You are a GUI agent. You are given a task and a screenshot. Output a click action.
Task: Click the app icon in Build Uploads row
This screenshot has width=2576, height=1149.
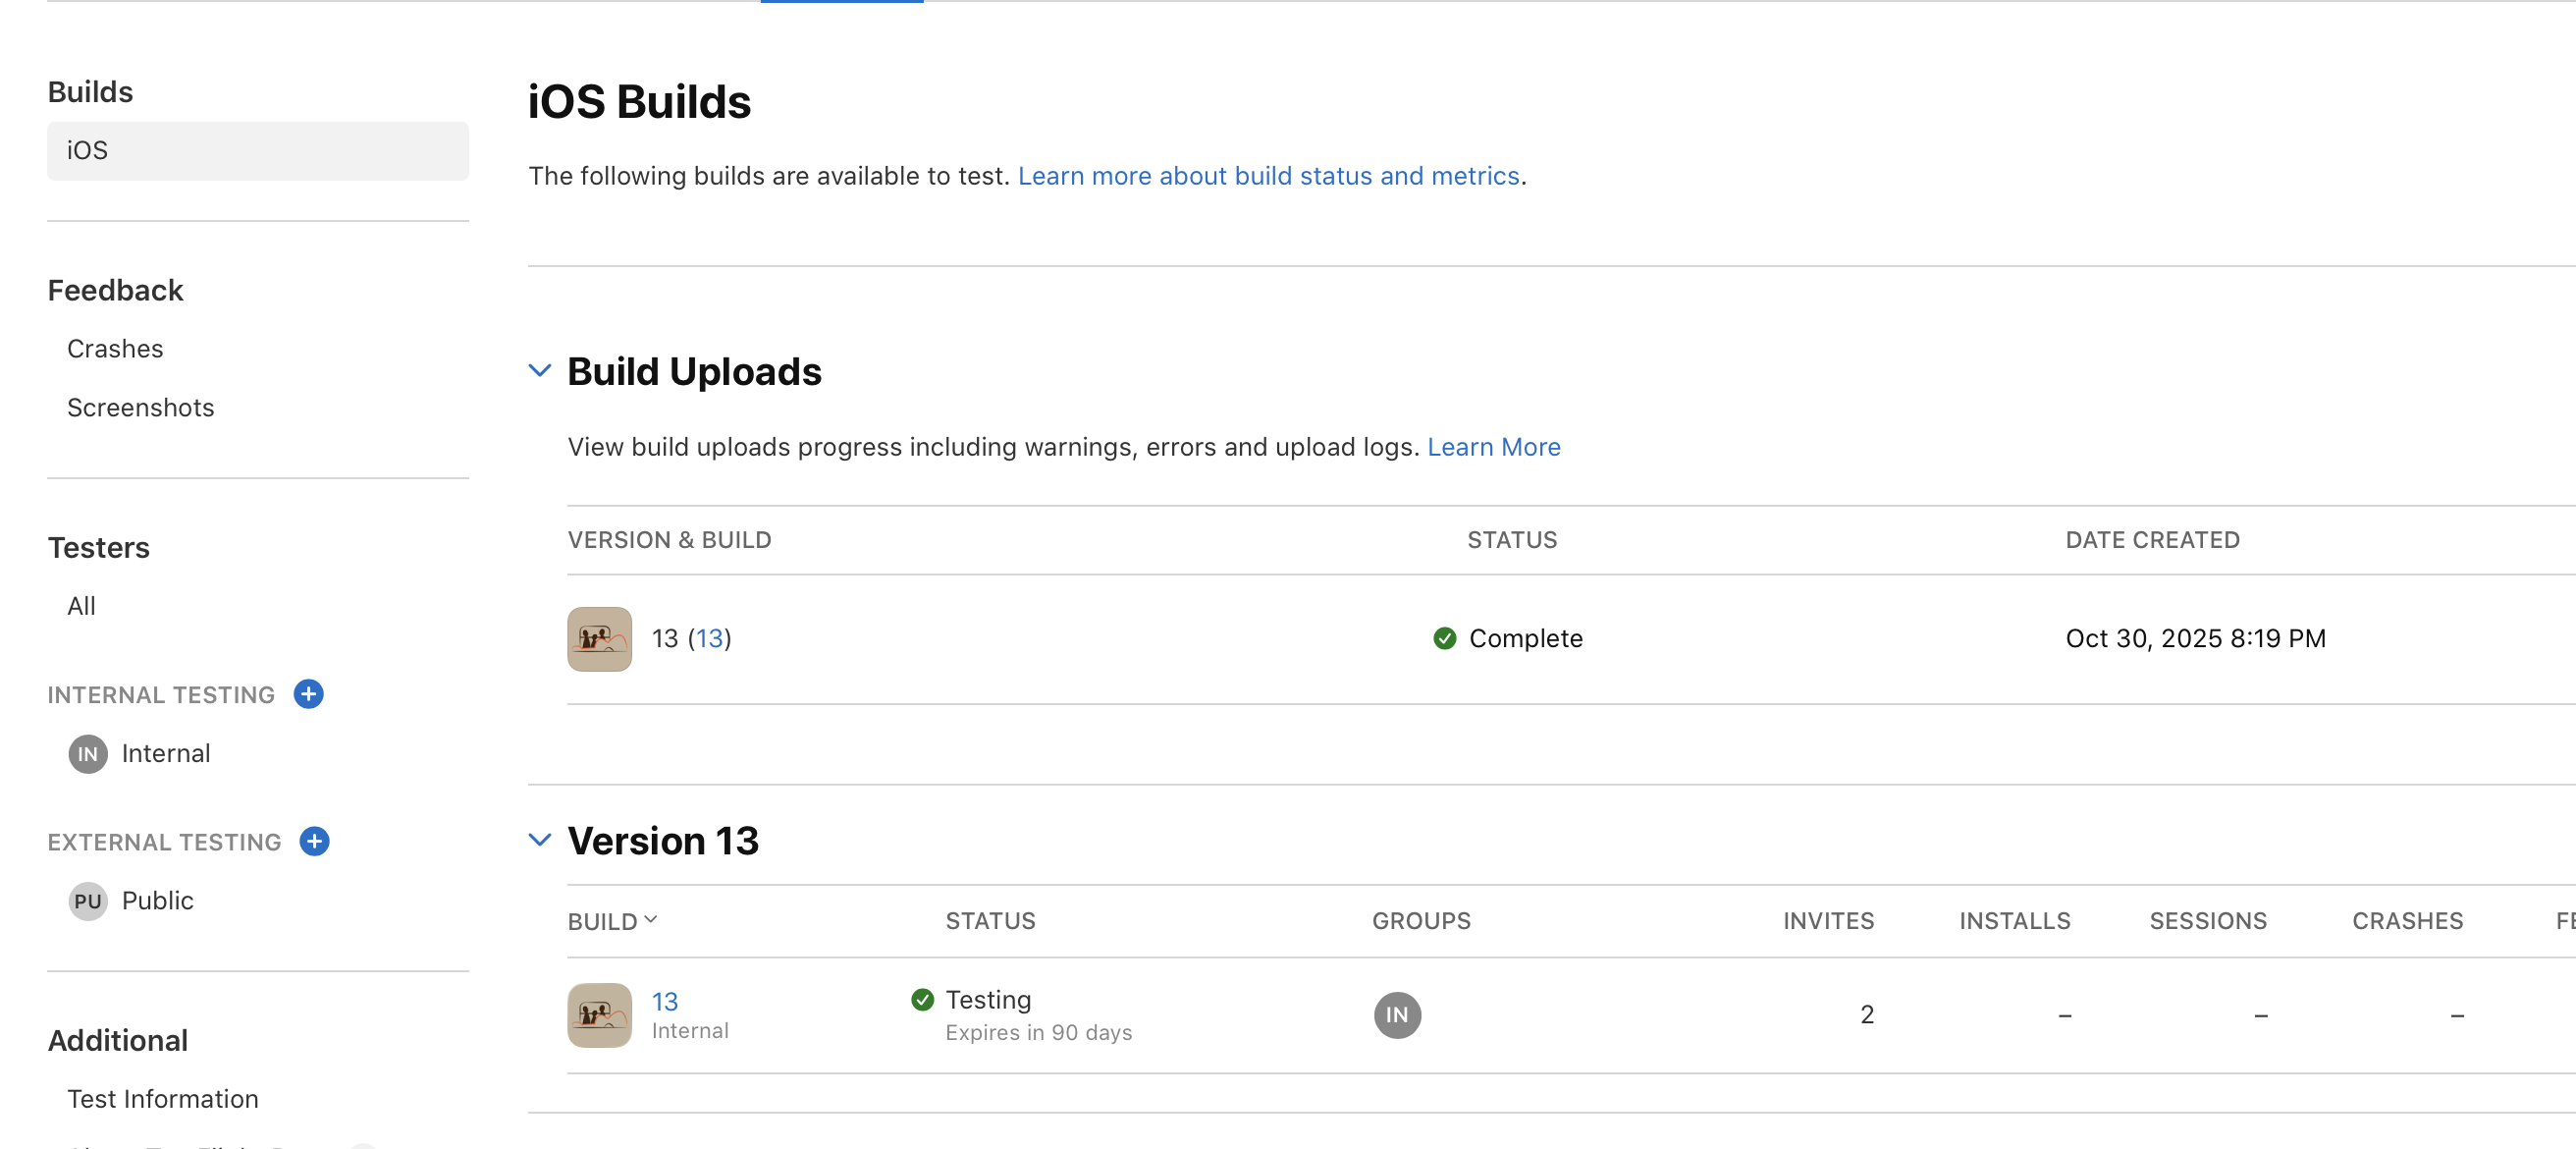(x=599, y=638)
